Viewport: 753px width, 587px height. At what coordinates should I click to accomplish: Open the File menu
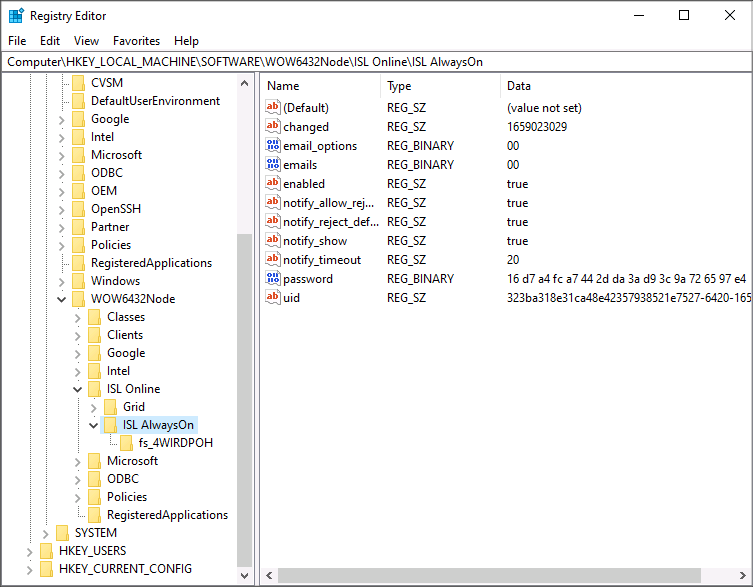point(17,41)
